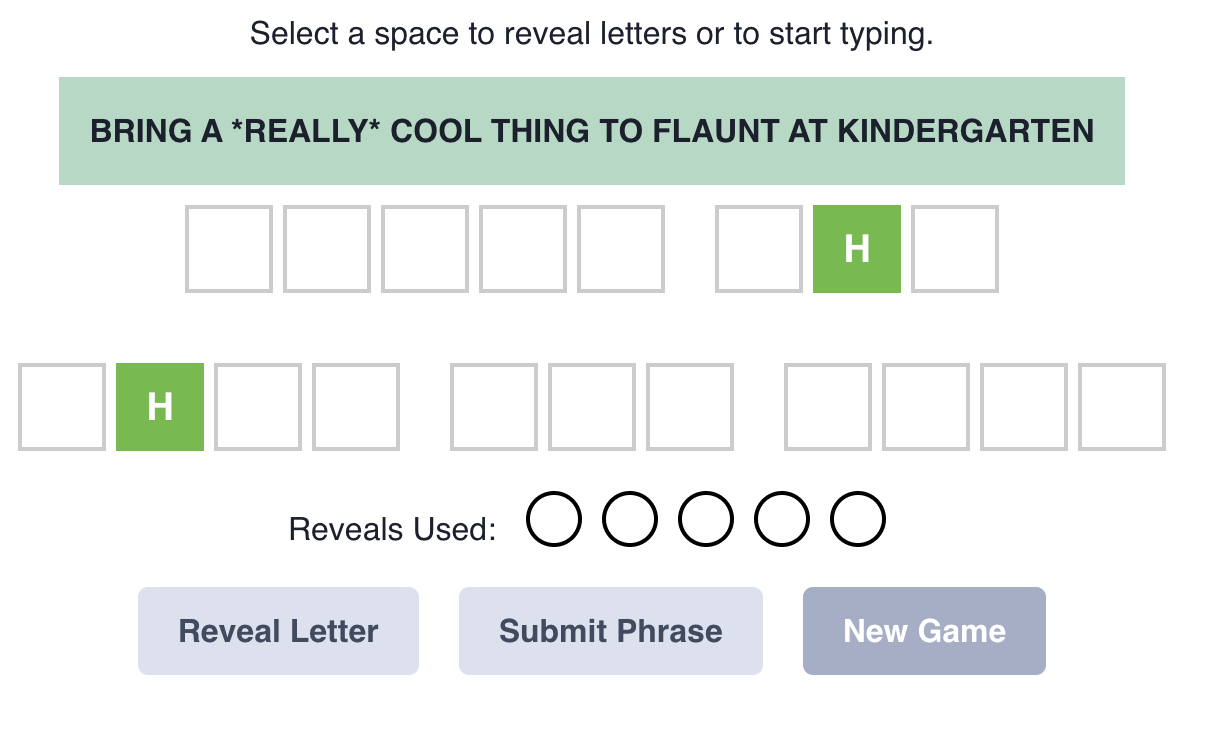The width and height of the screenshot is (1209, 734).
Task: Select the fifth Reveals Used circle
Action: point(856,519)
